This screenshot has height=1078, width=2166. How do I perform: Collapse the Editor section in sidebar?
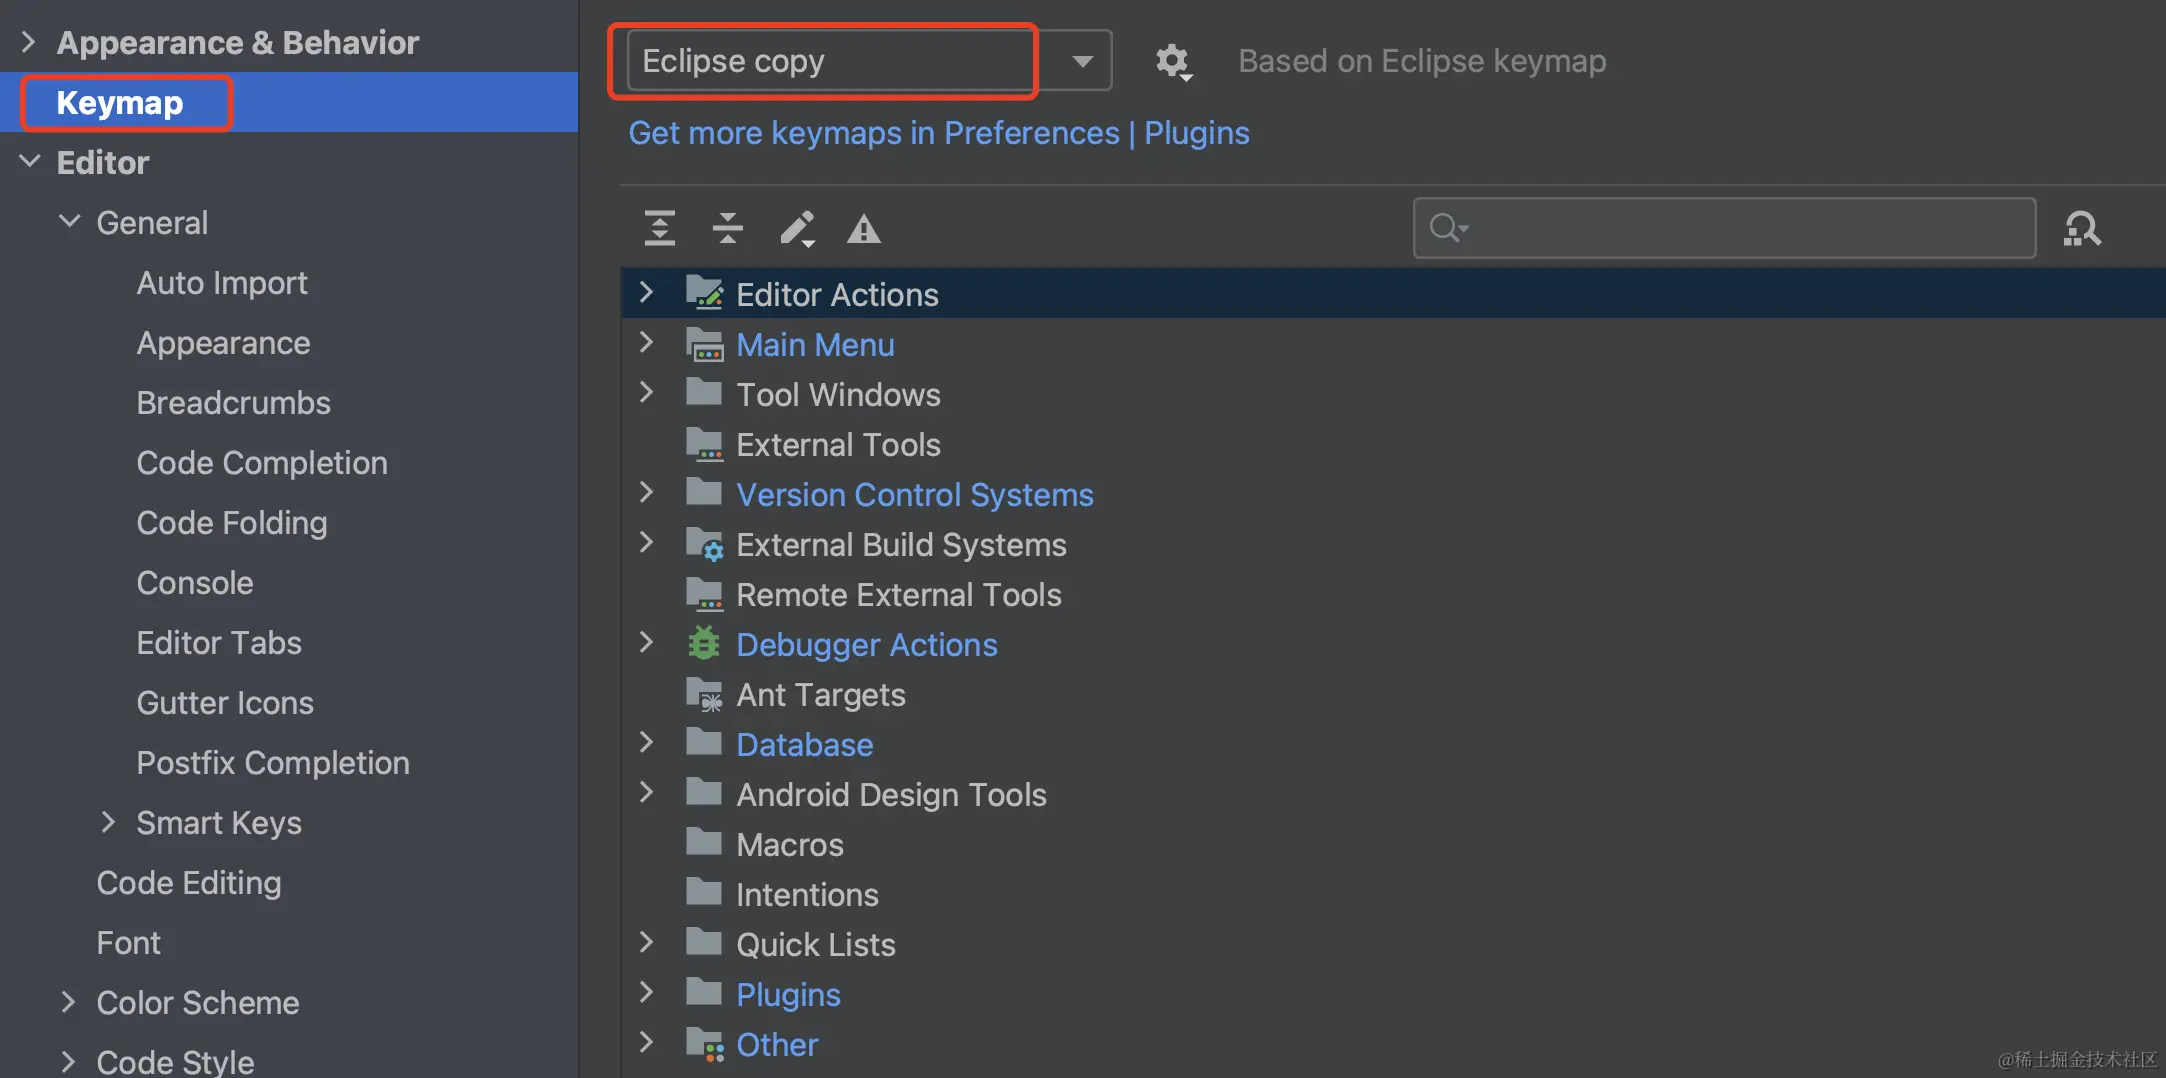coord(30,162)
